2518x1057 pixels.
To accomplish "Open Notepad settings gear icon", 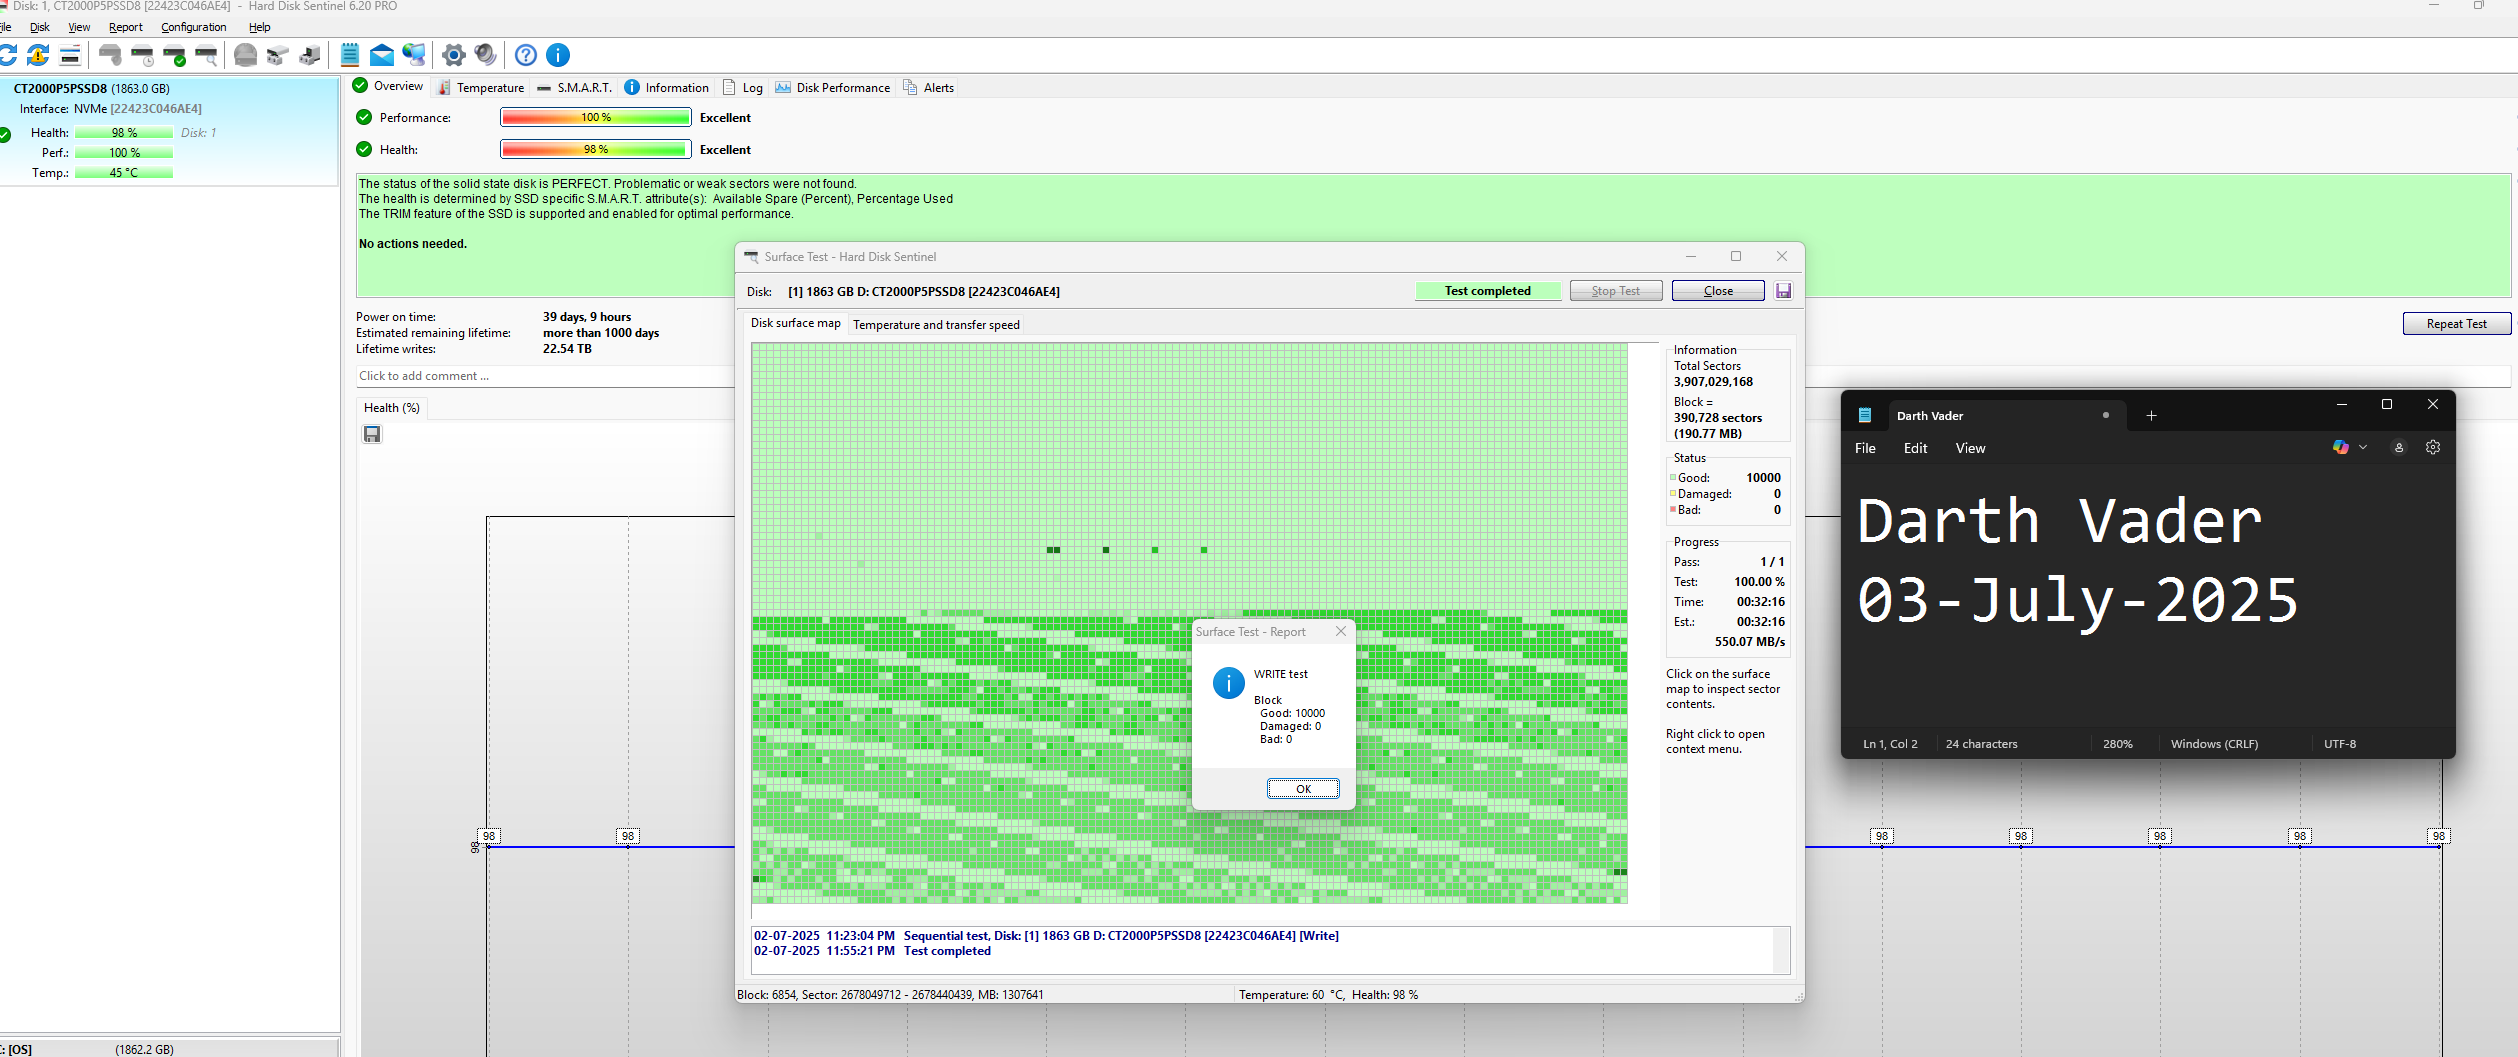I will [x=2433, y=448].
